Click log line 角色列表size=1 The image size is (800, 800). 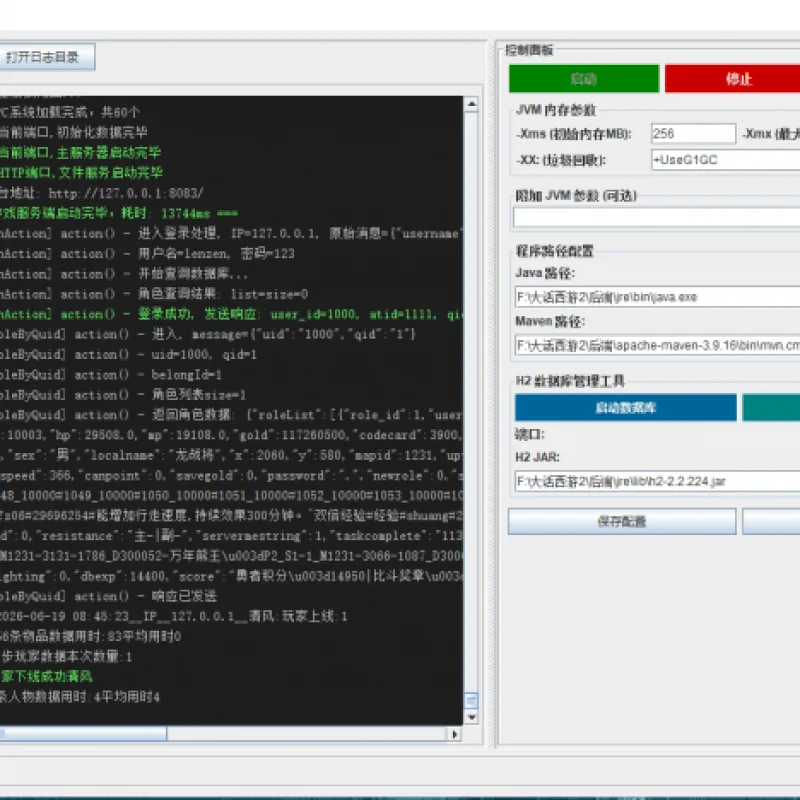(x=123, y=395)
